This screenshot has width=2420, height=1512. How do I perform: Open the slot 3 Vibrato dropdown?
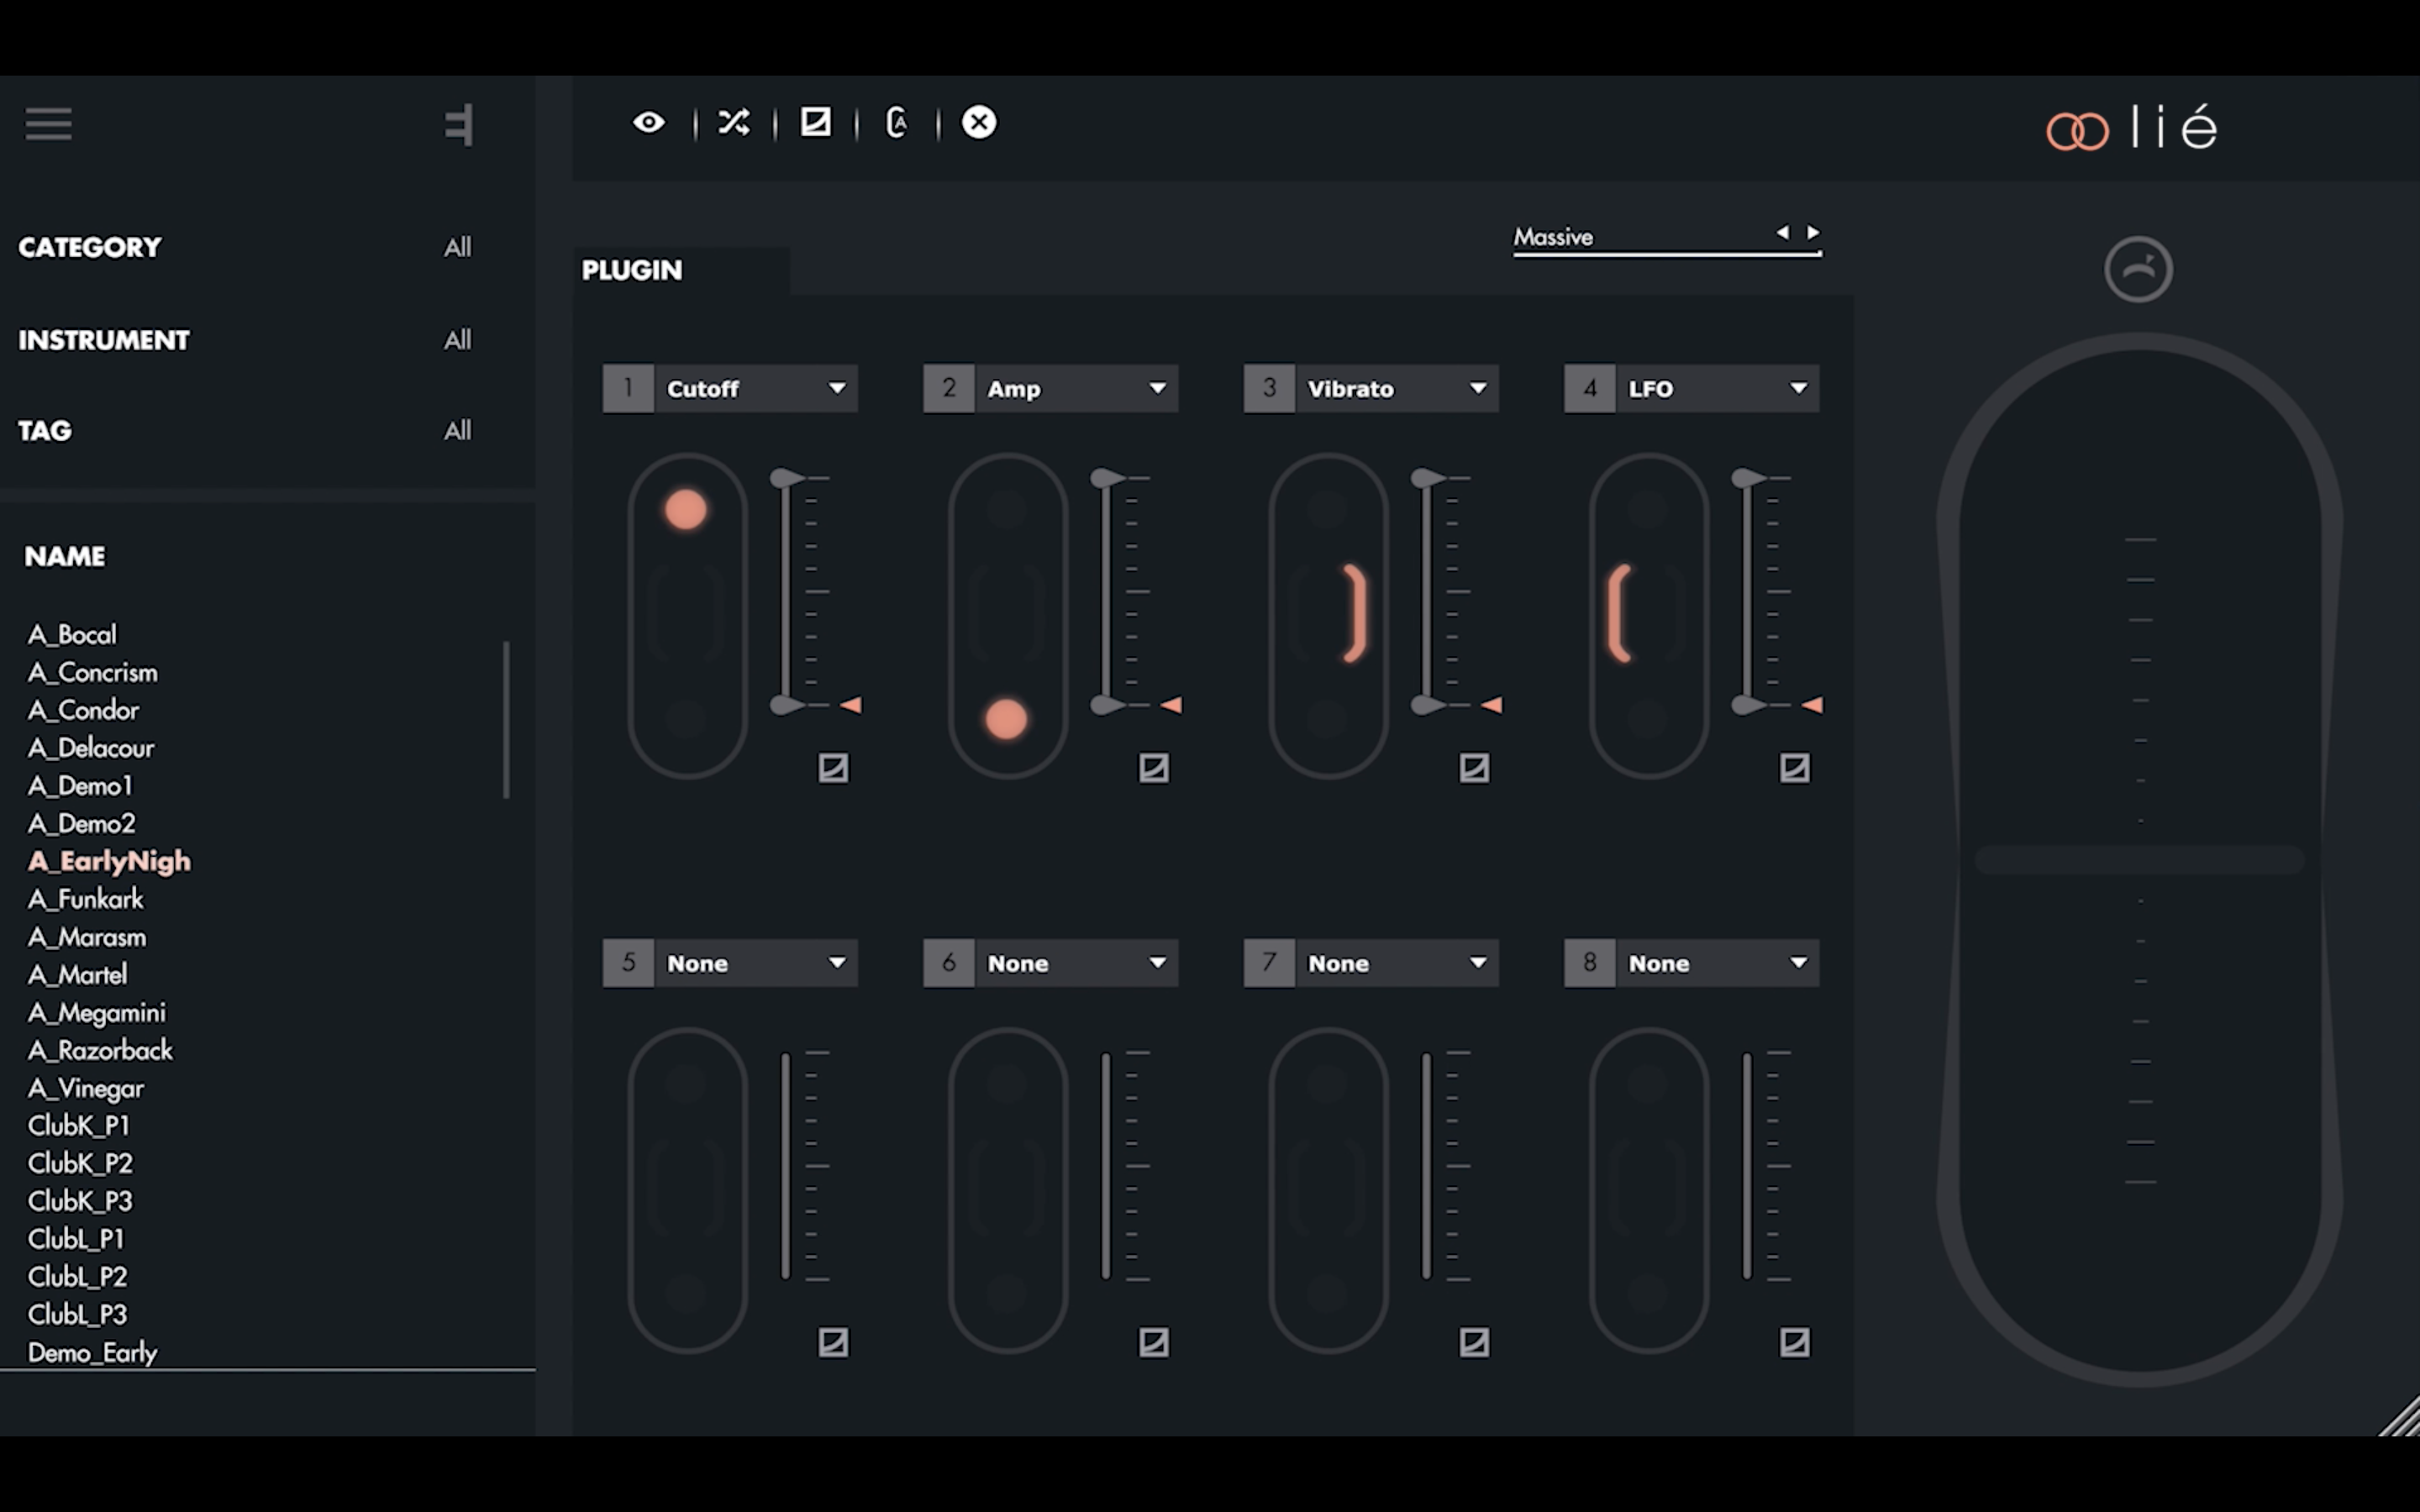(x=1396, y=388)
